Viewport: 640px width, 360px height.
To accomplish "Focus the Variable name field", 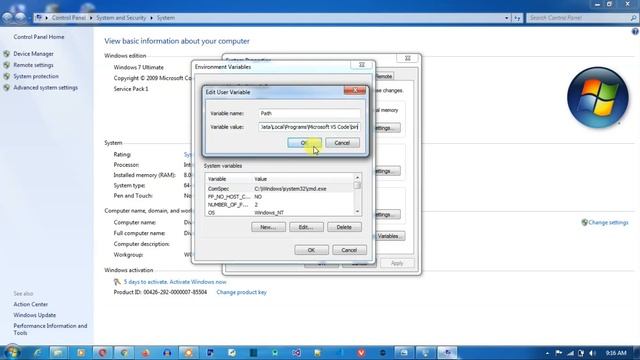I will pyautogui.click(x=309, y=113).
